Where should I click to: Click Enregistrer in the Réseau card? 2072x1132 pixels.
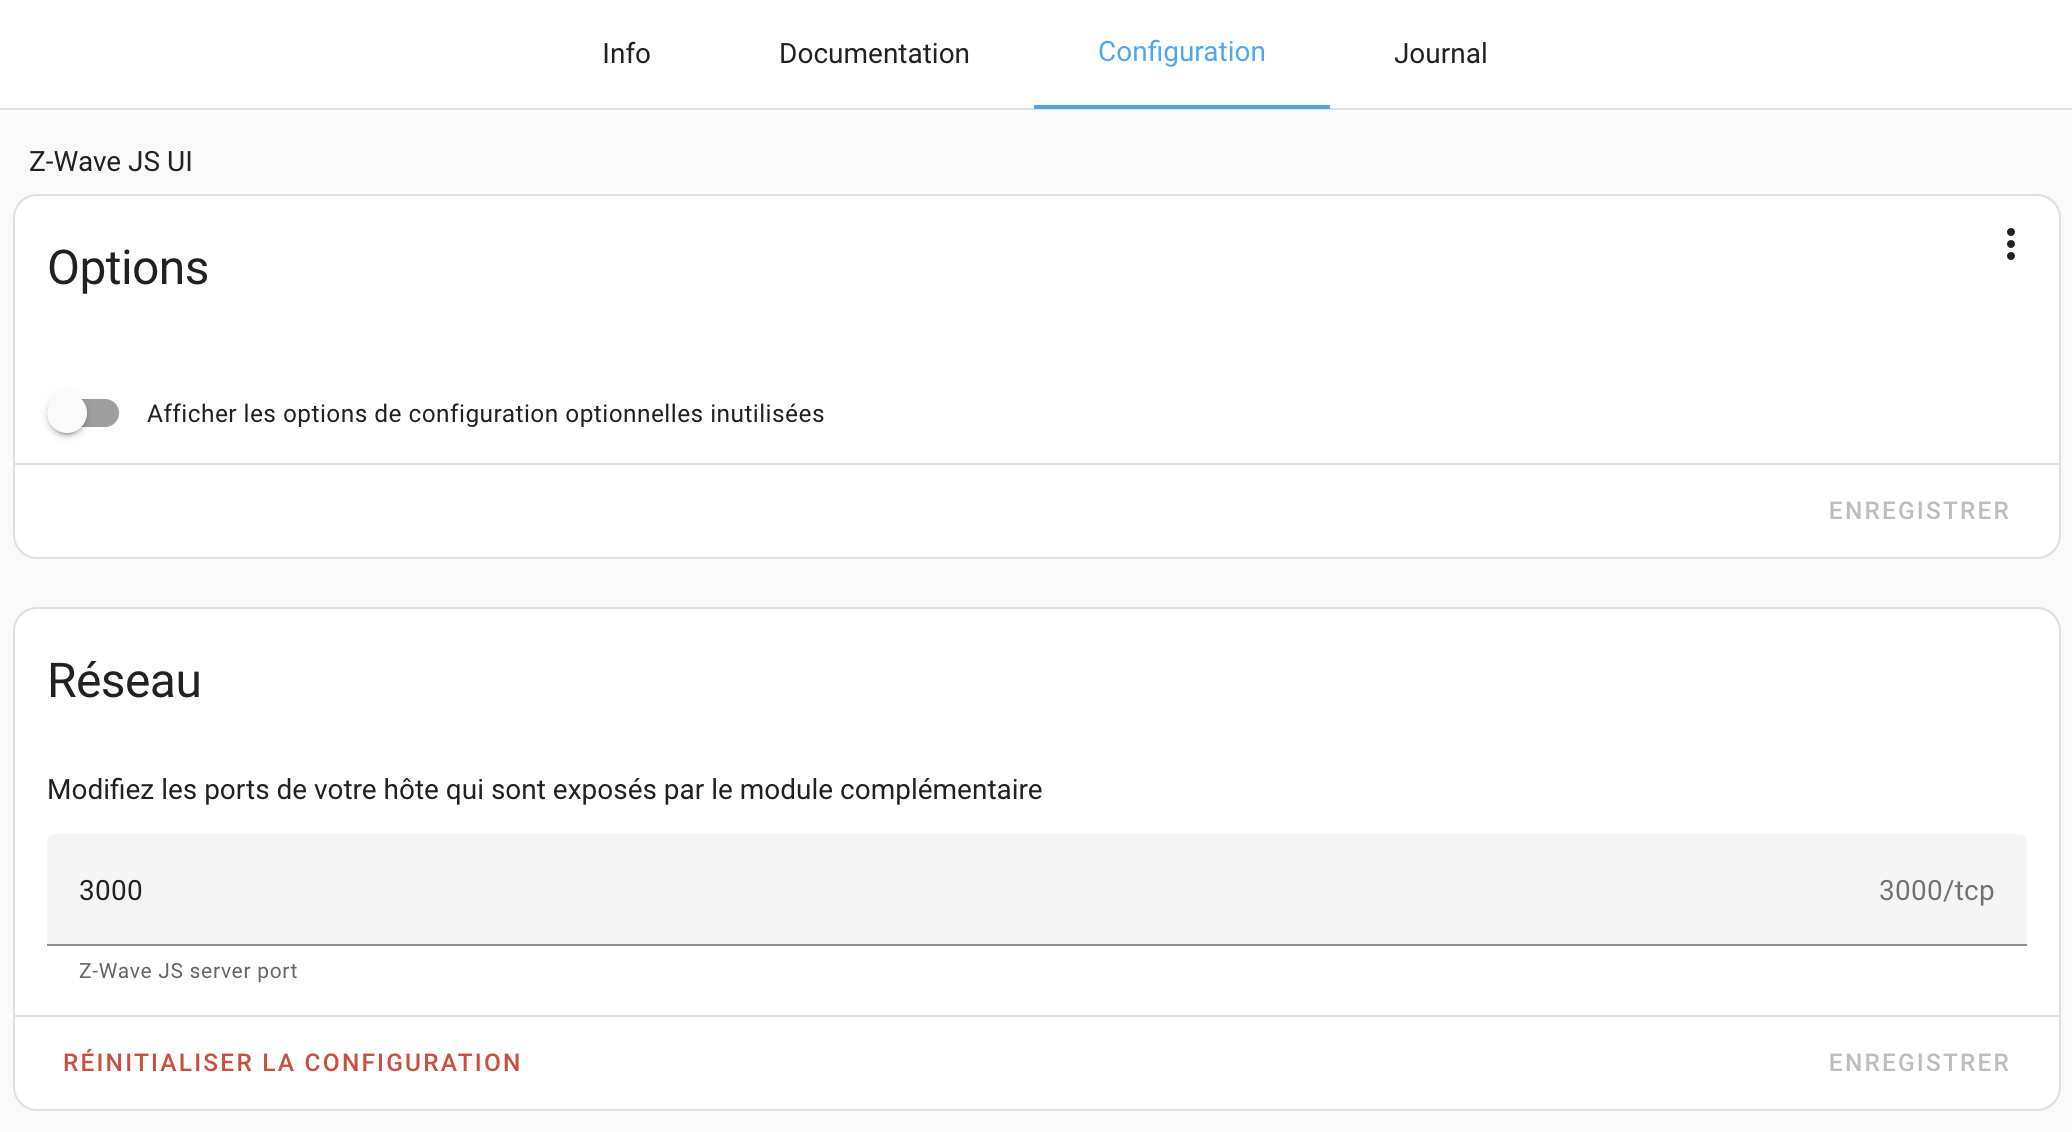tap(1918, 1063)
